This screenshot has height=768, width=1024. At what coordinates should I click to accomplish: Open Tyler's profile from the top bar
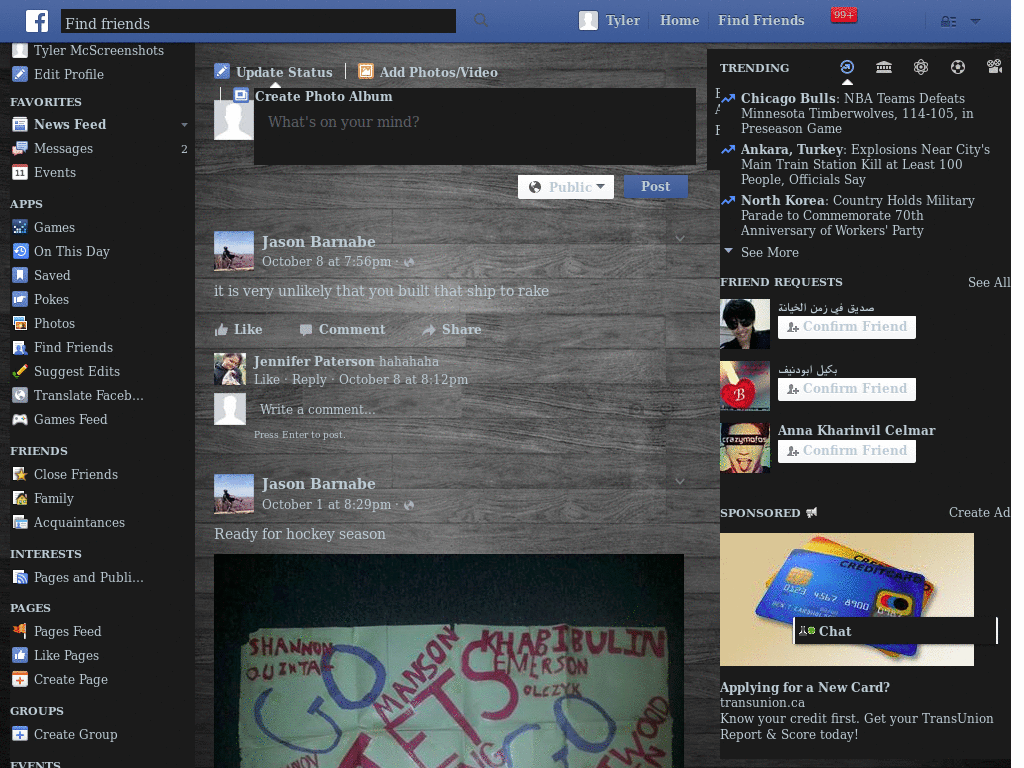pyautogui.click(x=609, y=20)
